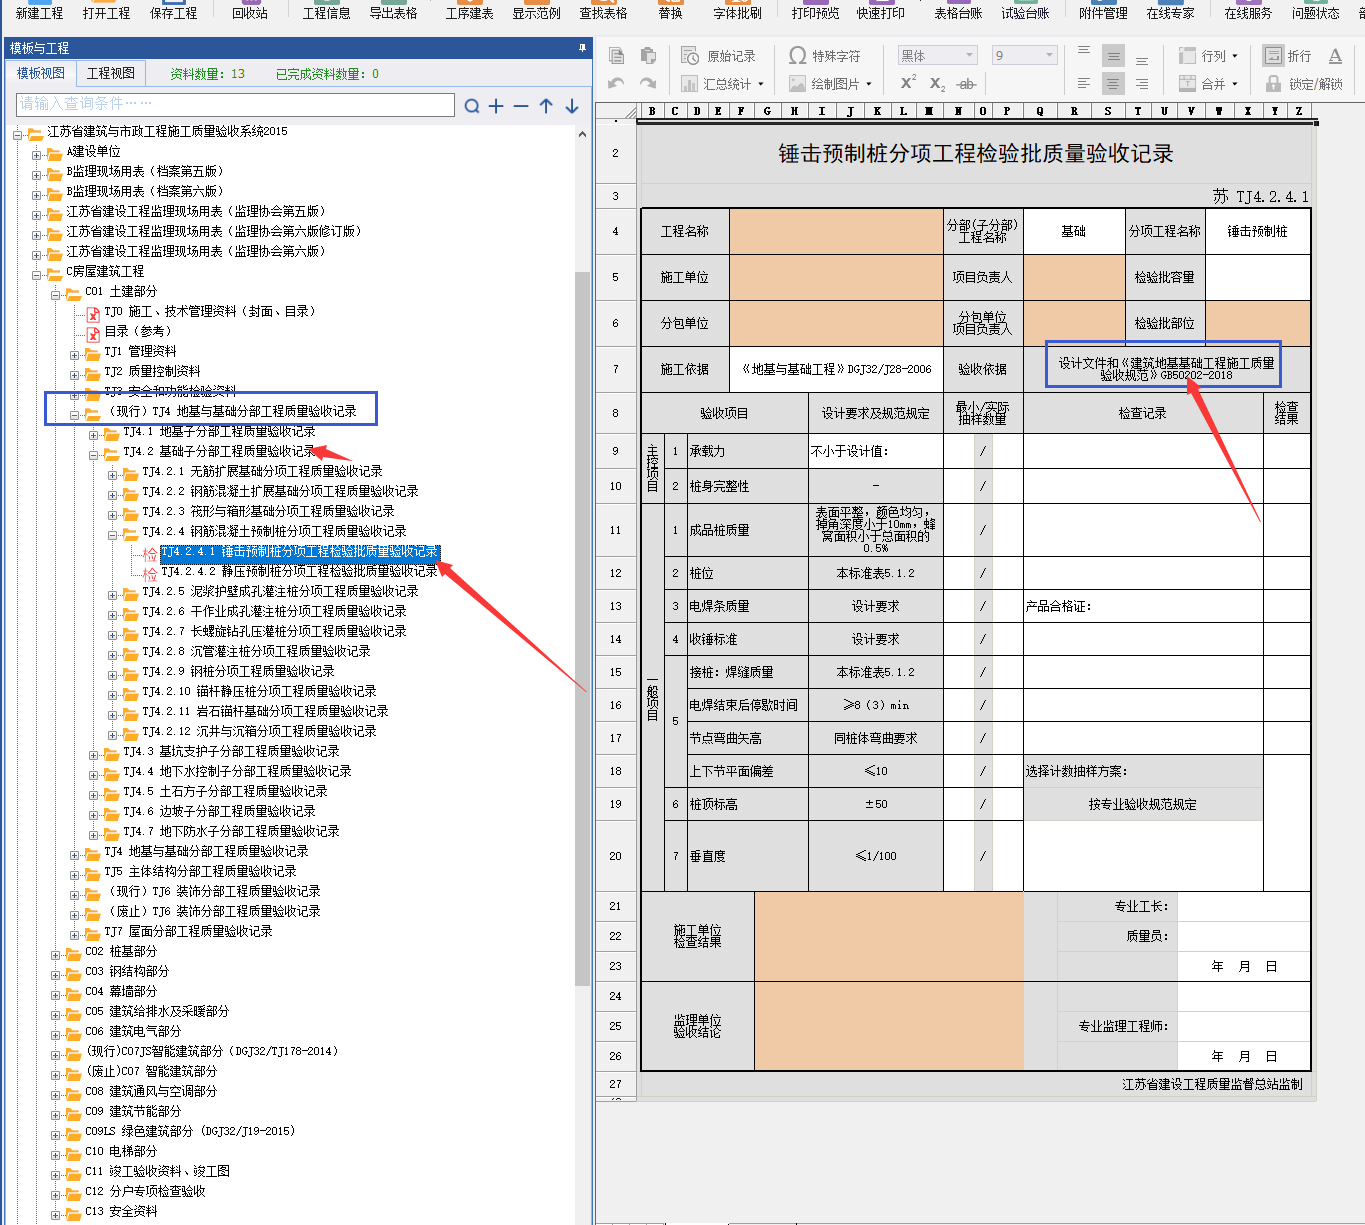
Task: Click the font color A icon
Action: [x=1335, y=56]
